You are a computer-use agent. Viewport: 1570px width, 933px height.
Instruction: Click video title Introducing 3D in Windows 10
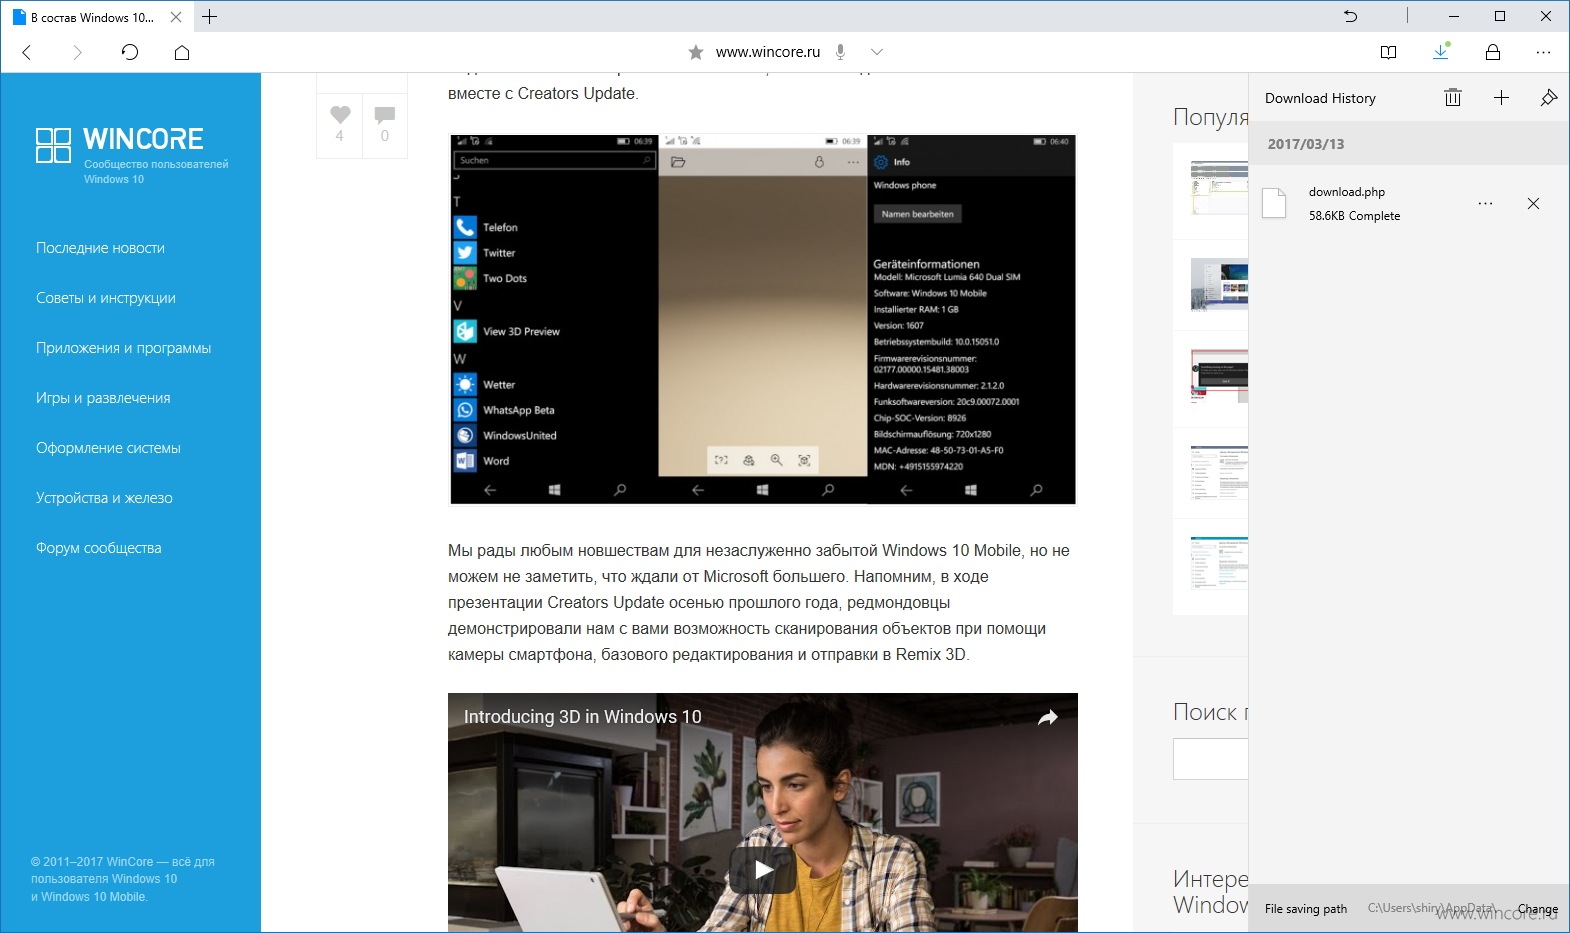pyautogui.click(x=582, y=717)
